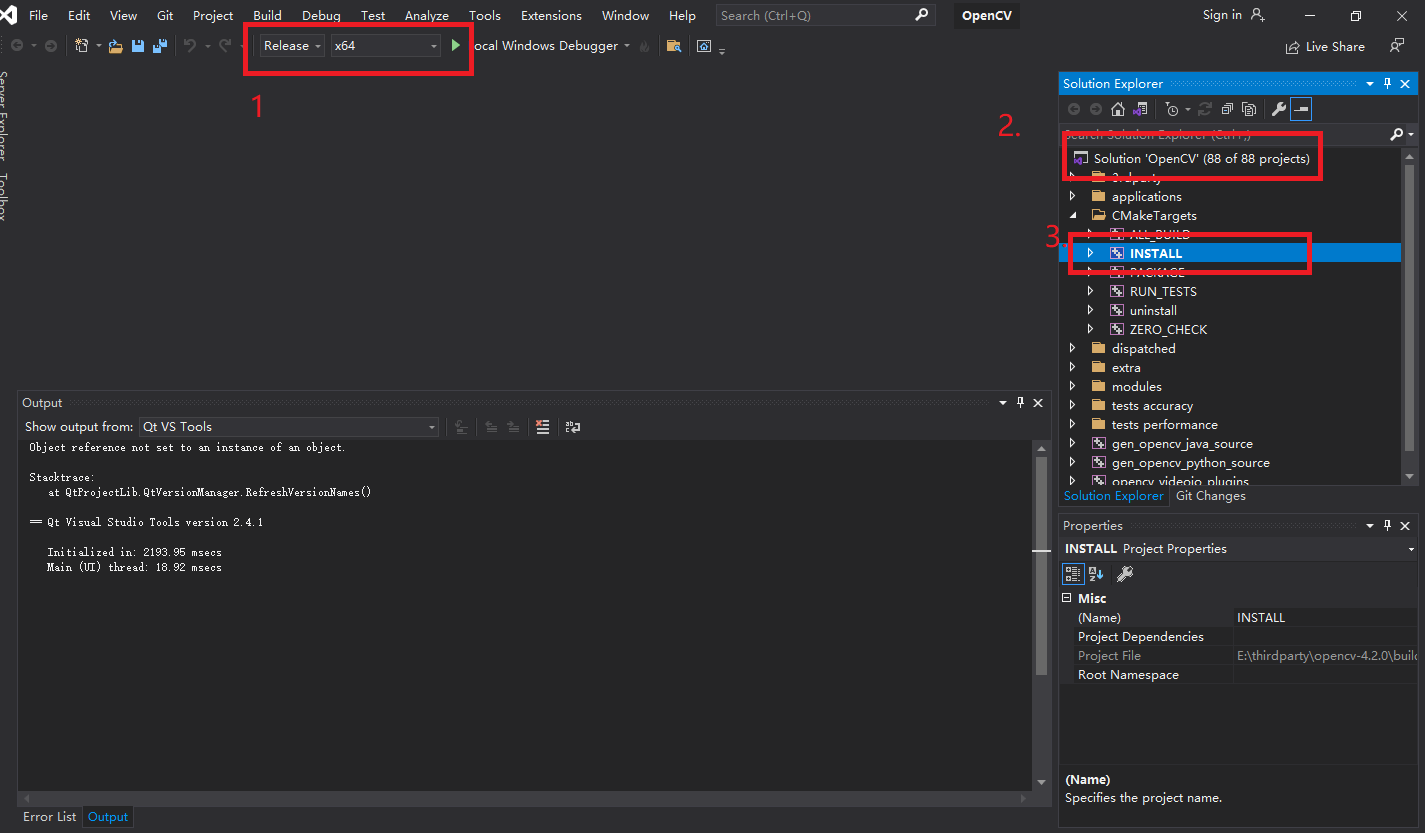Open the Git menu

click(x=165, y=15)
